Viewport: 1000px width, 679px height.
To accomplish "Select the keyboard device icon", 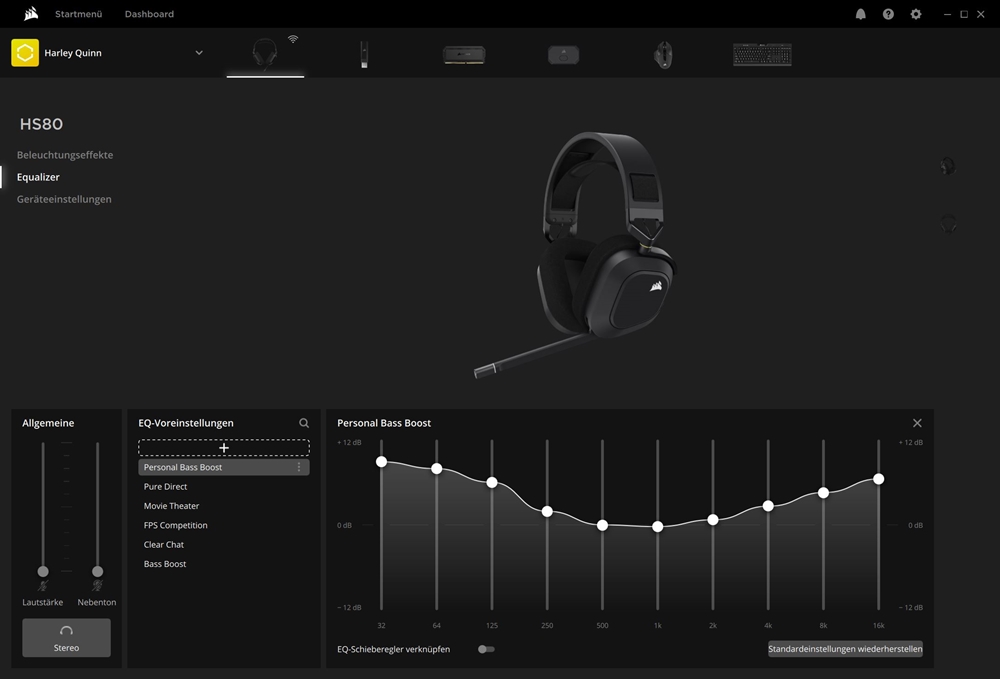I will [762, 55].
